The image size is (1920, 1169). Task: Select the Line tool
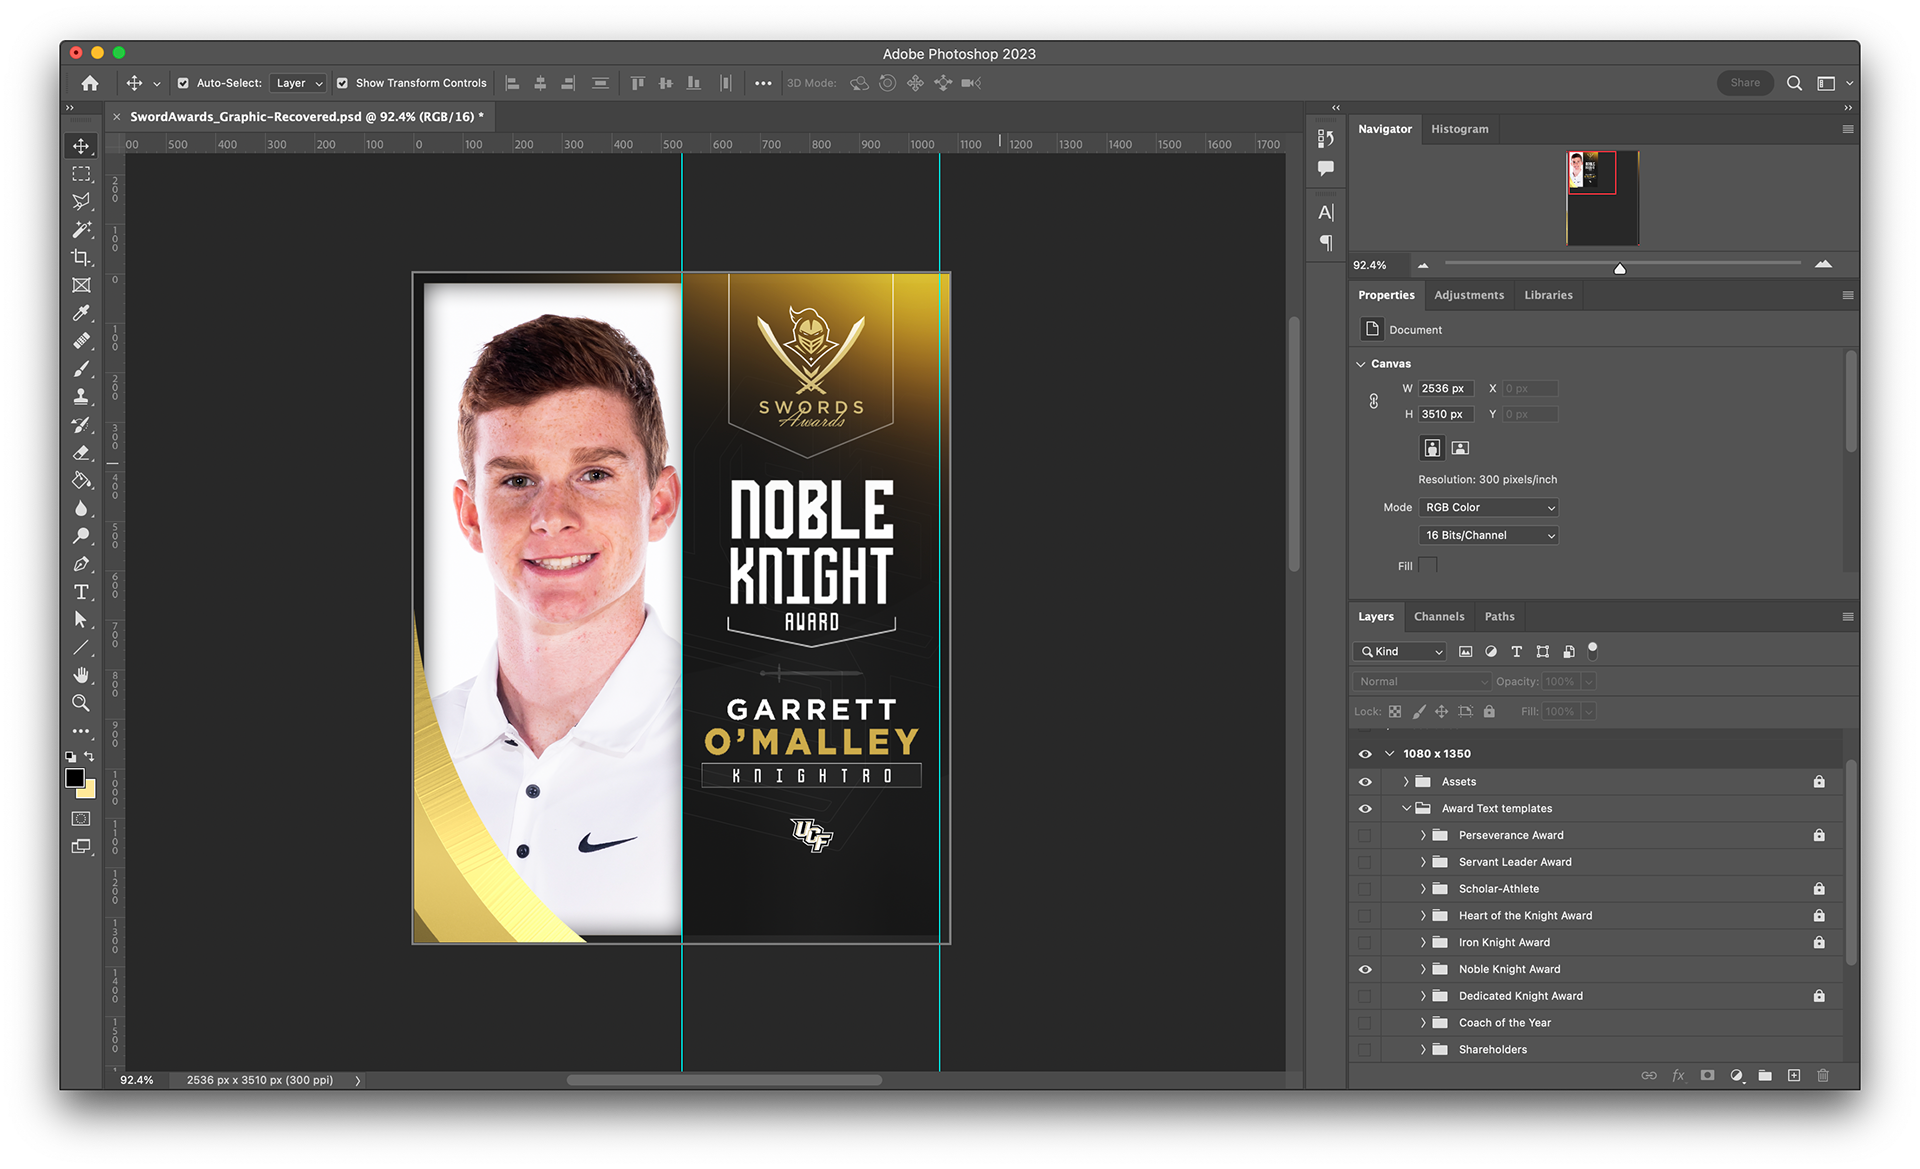[x=81, y=648]
